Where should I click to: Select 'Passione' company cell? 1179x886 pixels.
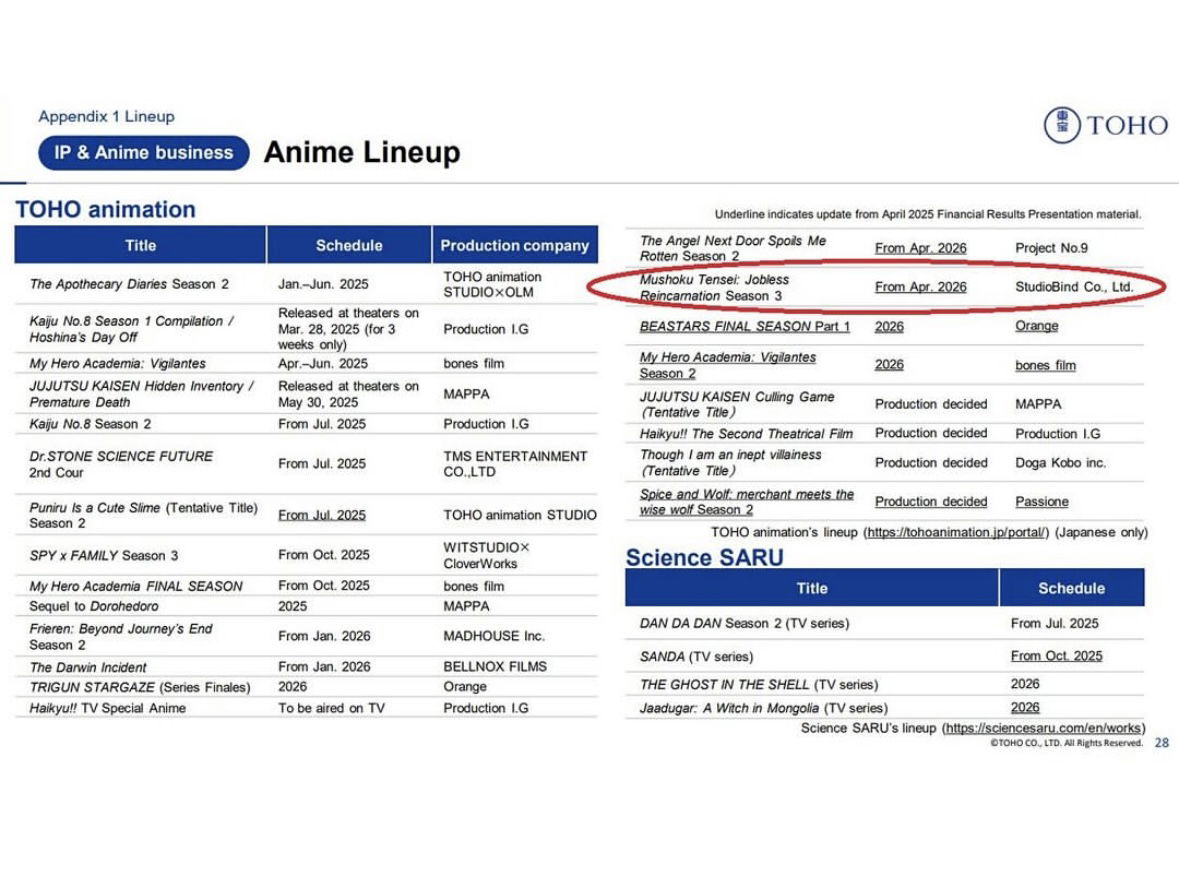click(x=1041, y=502)
